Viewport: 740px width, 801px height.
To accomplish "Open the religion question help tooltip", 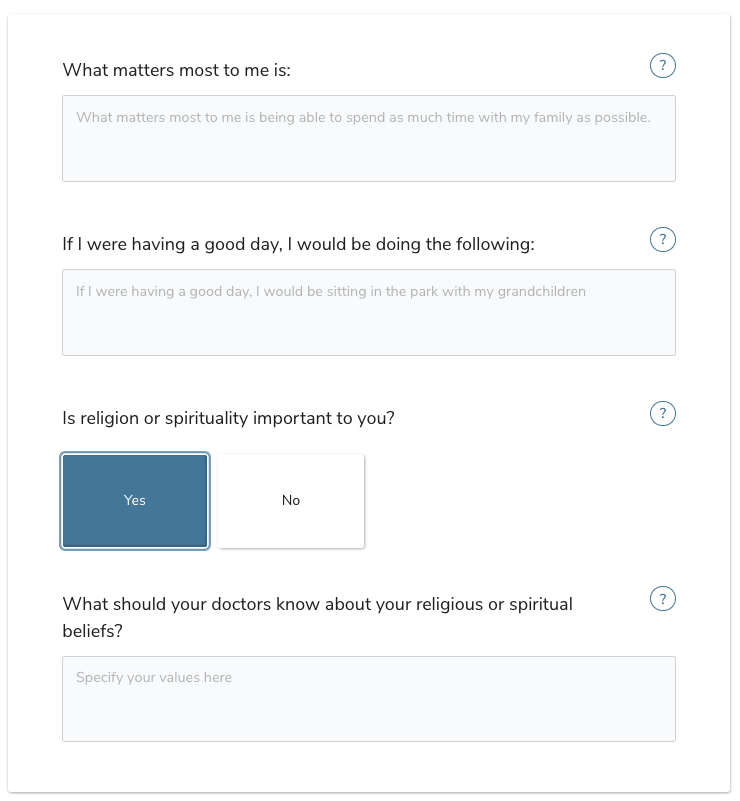I will point(662,413).
